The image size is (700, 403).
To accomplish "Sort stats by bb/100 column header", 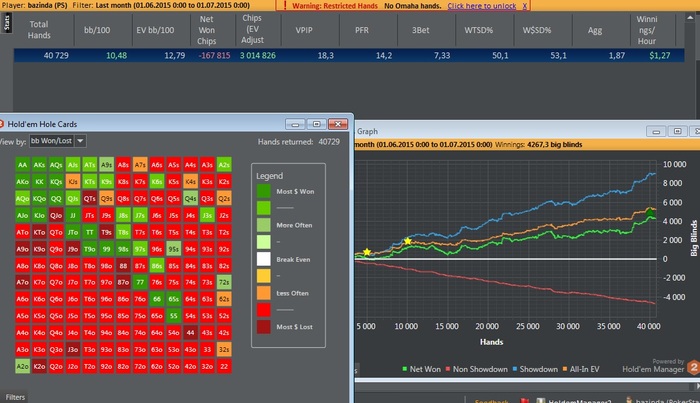I will point(97,30).
